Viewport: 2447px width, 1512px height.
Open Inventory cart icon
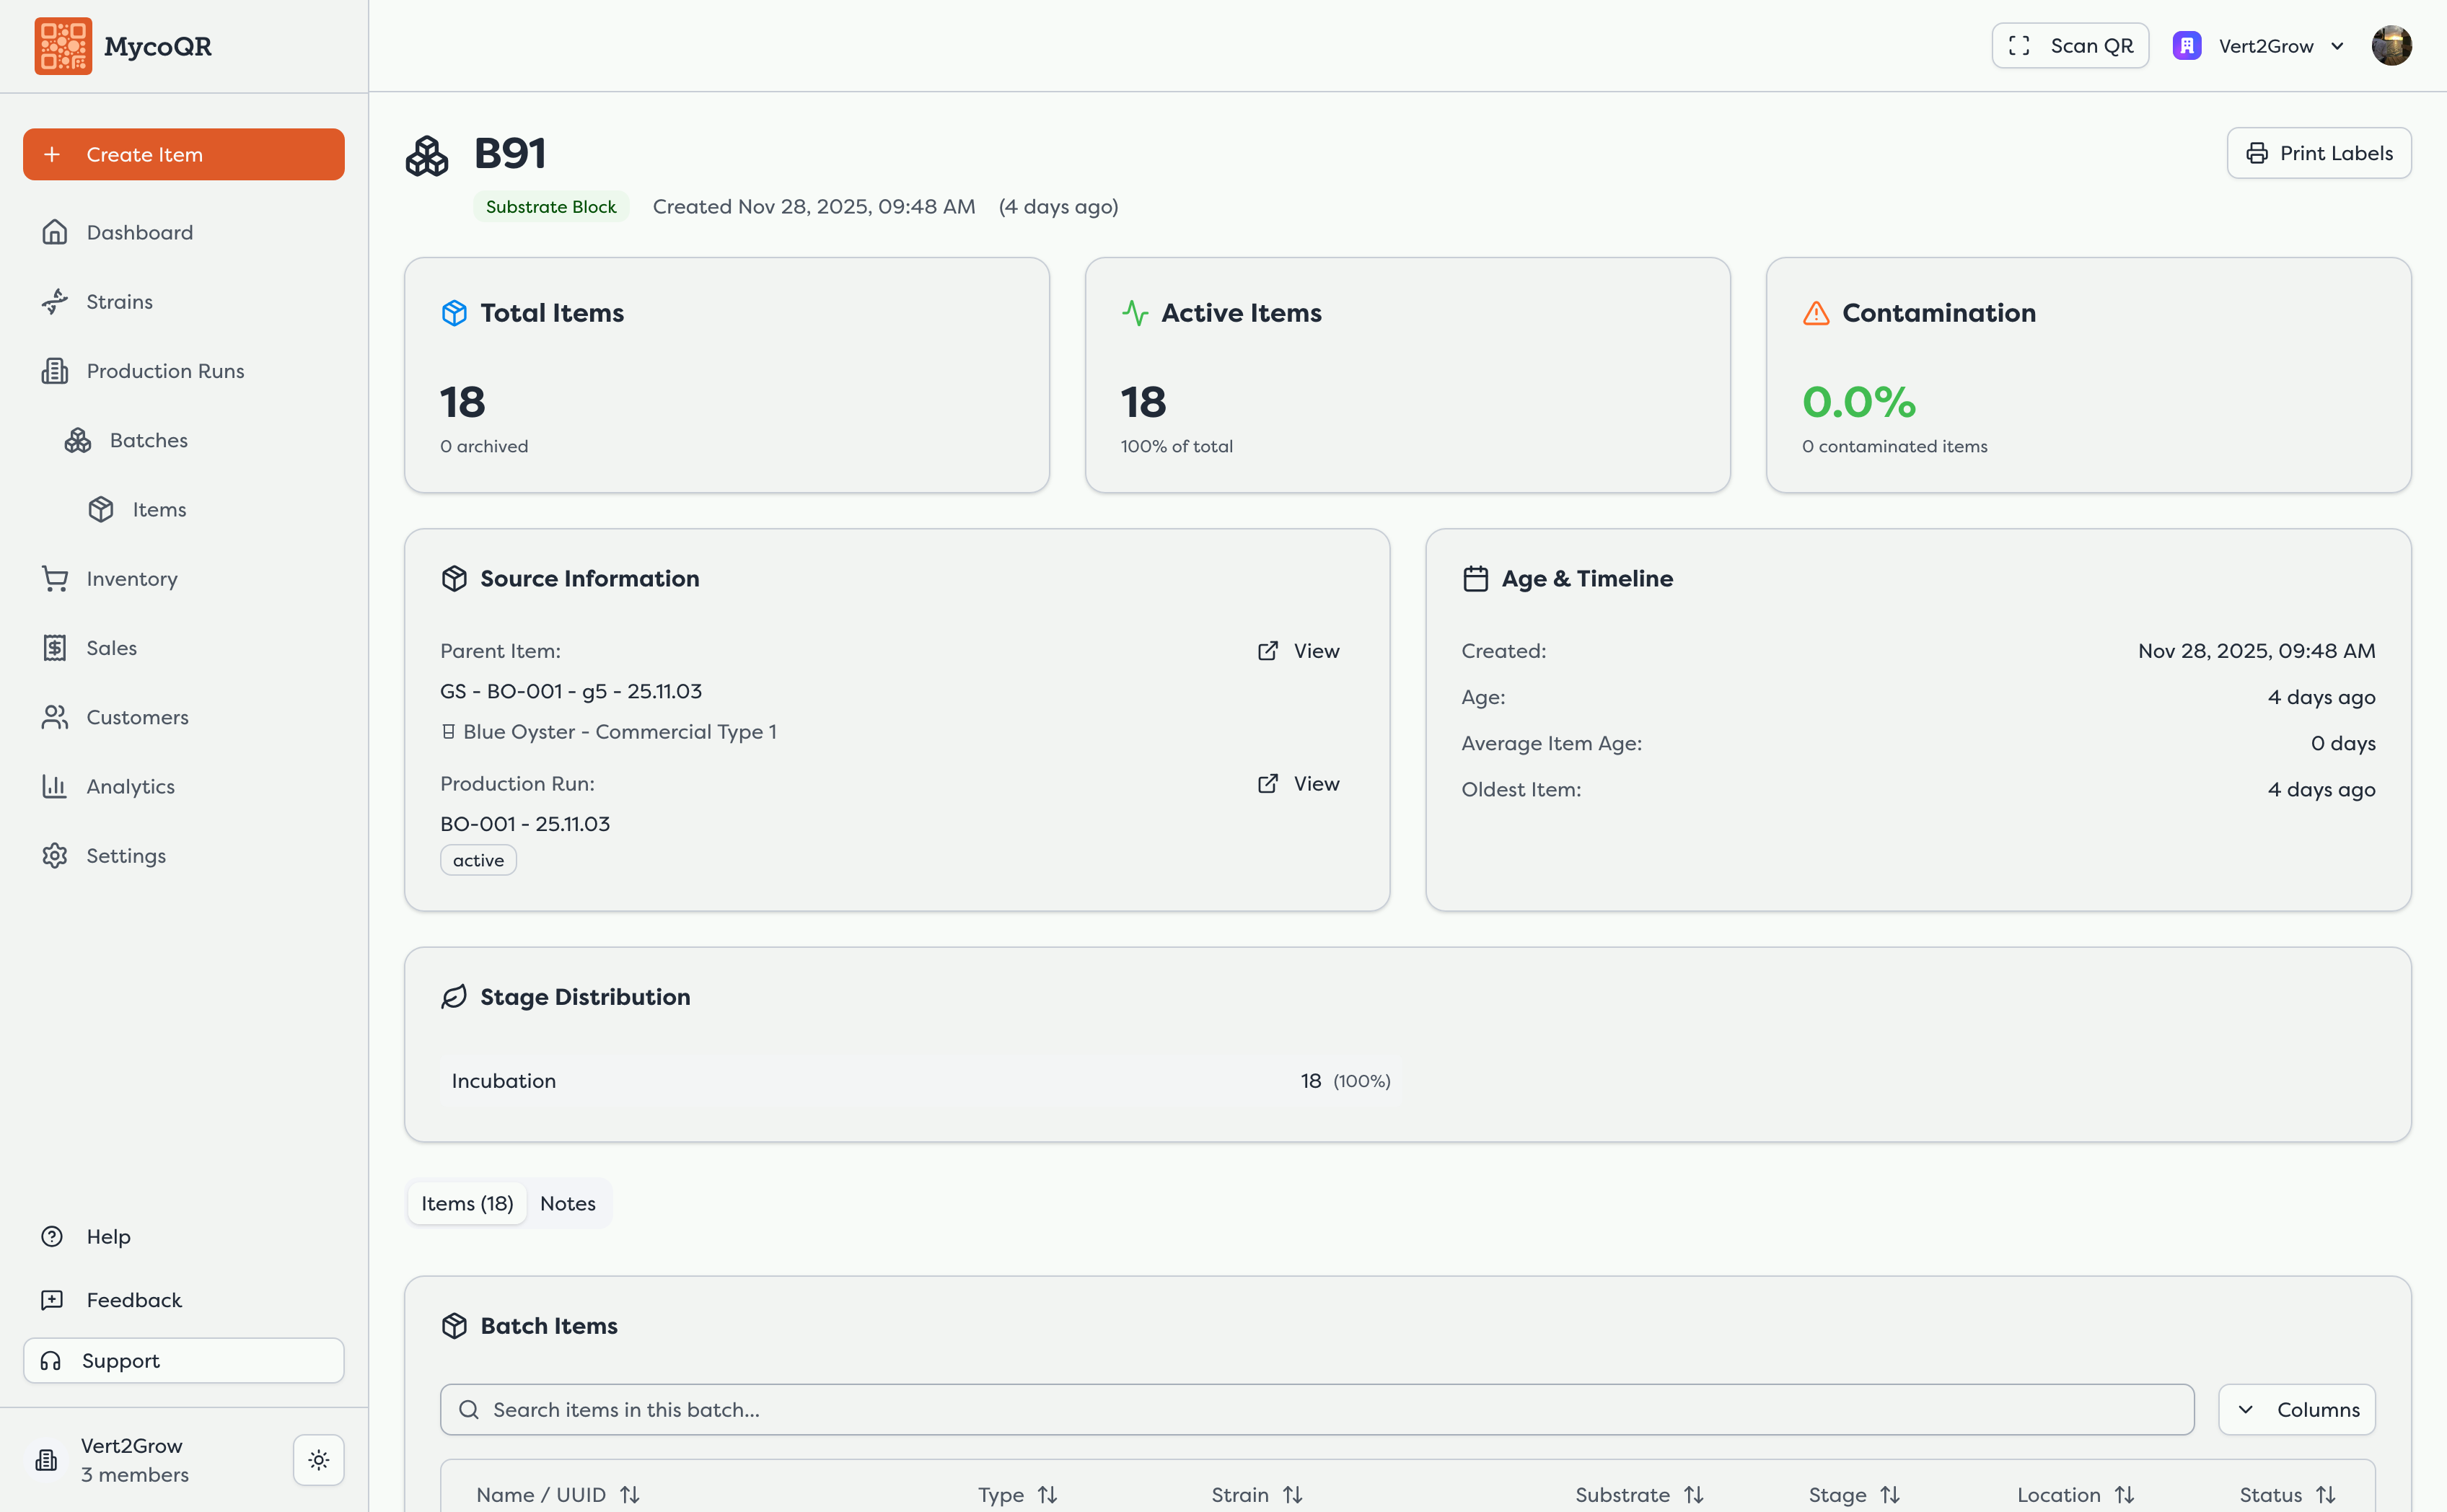[x=55, y=579]
